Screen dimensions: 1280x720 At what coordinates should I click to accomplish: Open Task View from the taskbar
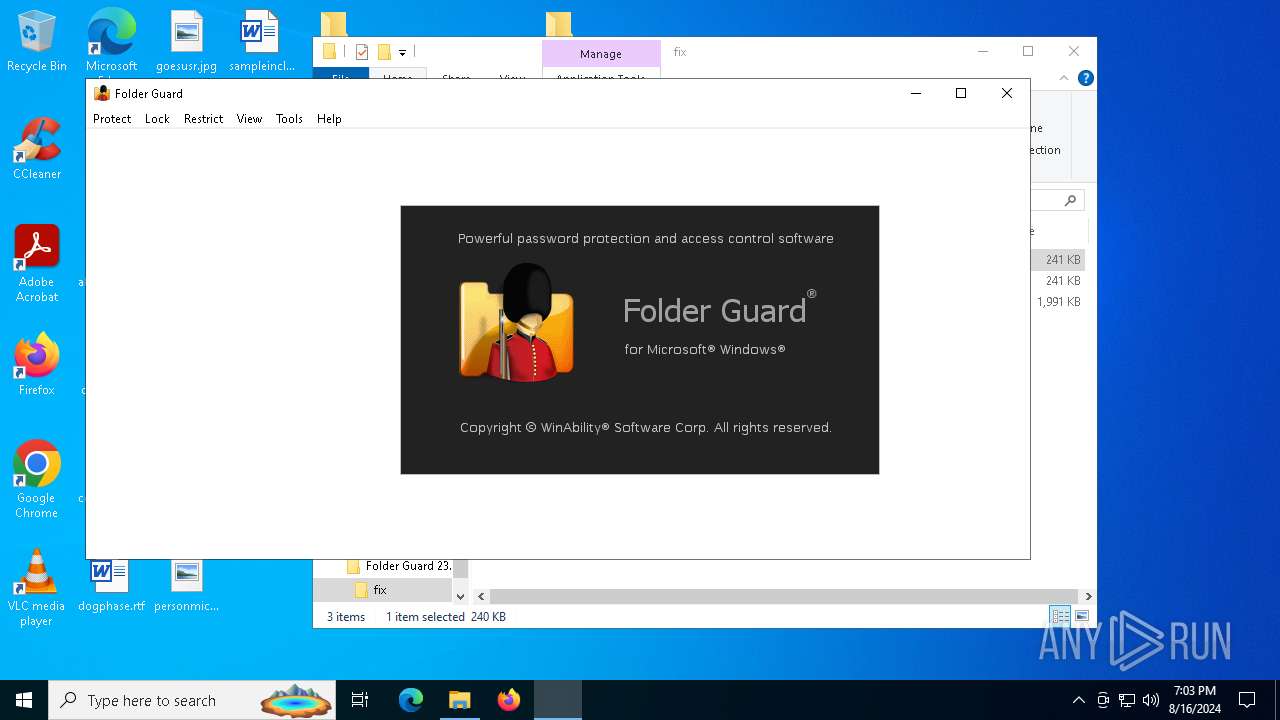pyautogui.click(x=360, y=700)
